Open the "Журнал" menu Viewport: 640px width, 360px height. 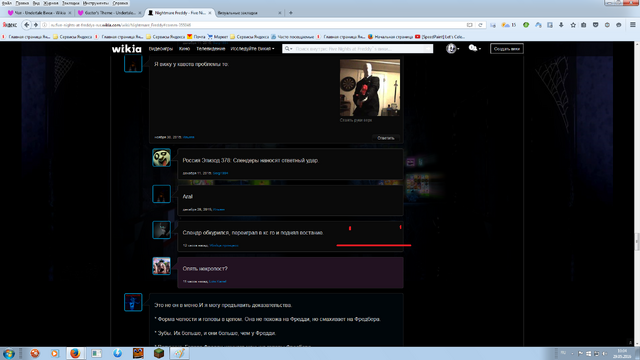coord(51,3)
